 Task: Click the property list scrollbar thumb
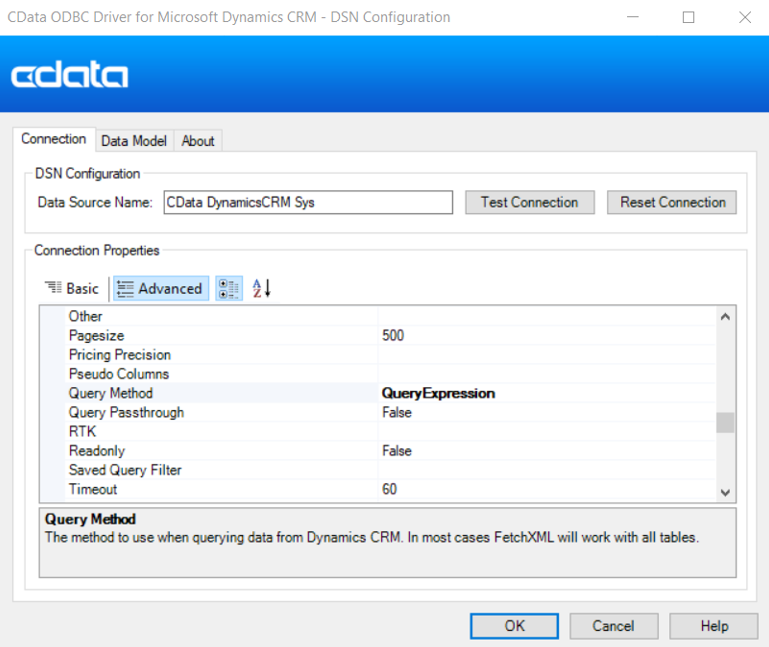(725, 423)
